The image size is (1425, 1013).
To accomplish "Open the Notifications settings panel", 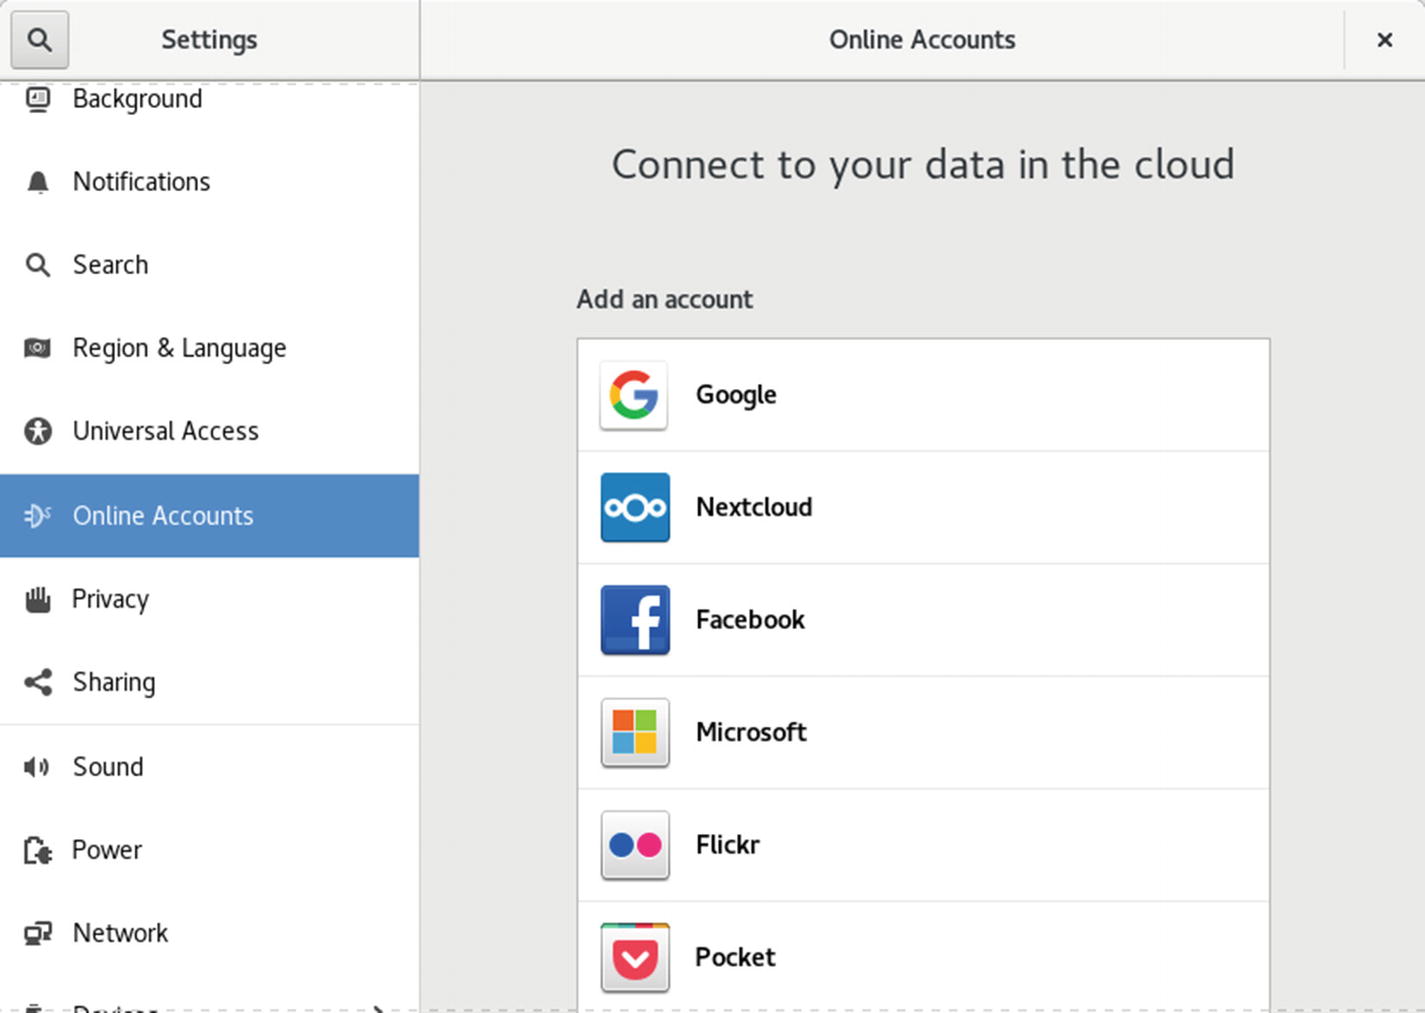I will 209,182.
